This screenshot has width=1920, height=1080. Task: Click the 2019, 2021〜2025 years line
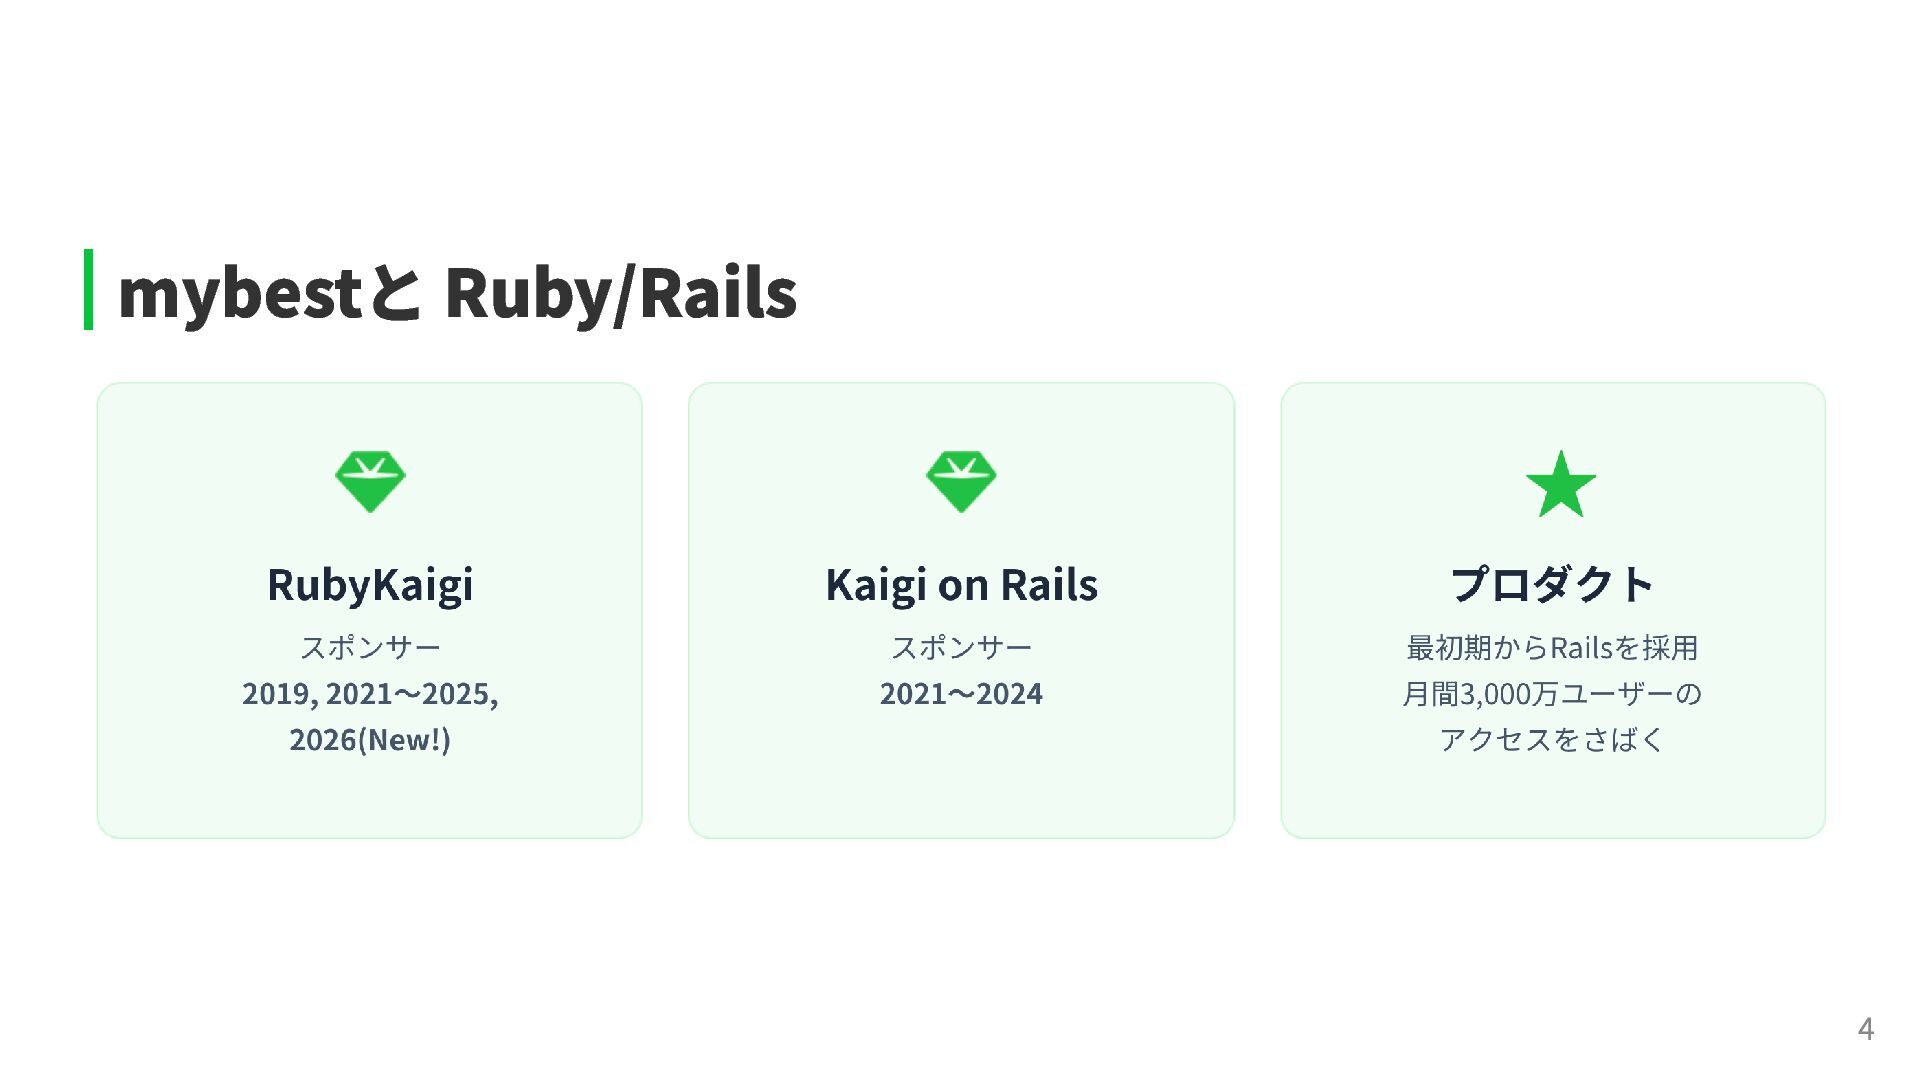coord(370,694)
